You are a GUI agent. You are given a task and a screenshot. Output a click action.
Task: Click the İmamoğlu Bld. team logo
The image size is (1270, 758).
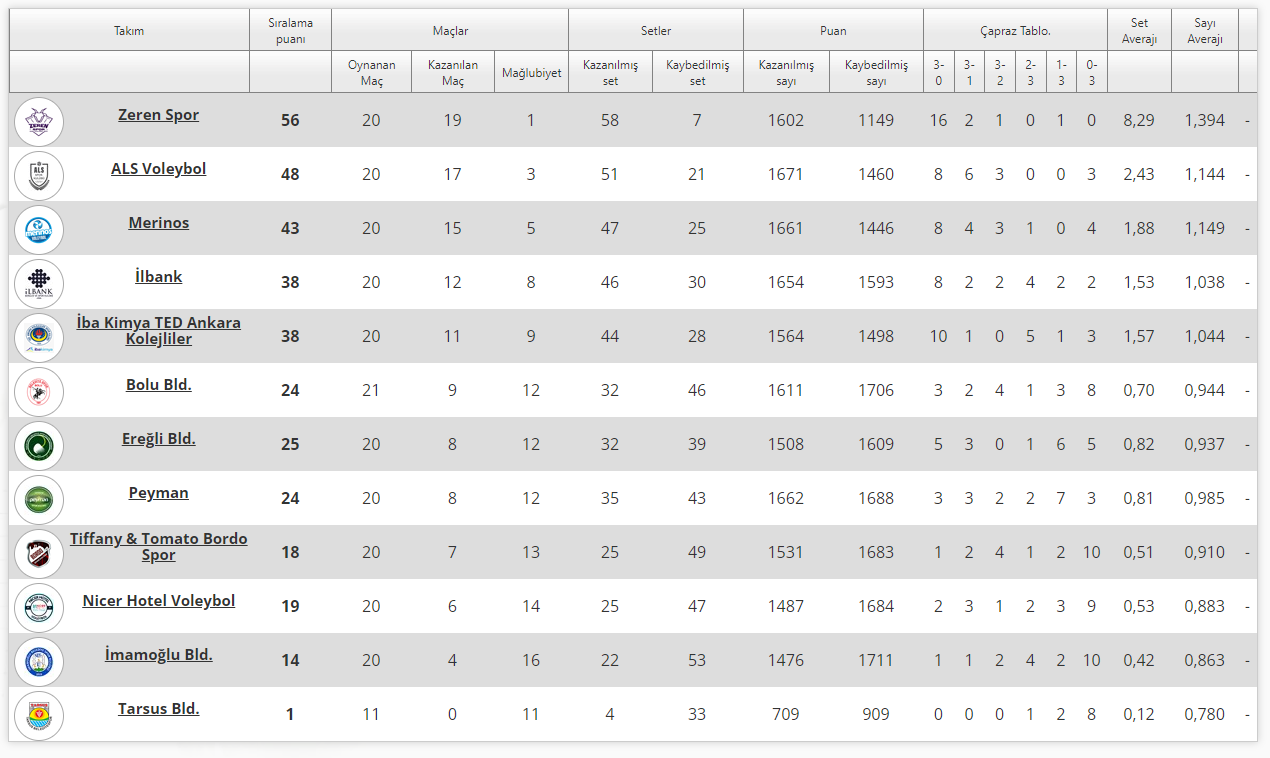click(39, 662)
